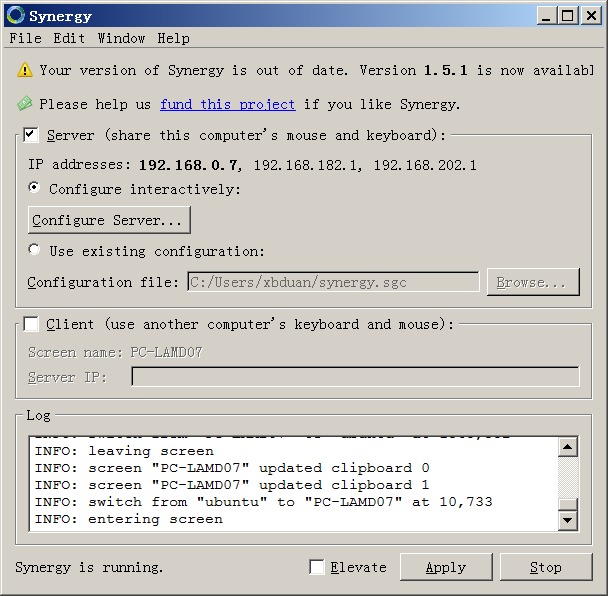Follow the 'fund this project' link
The image size is (608, 596).
pyautogui.click(x=228, y=104)
